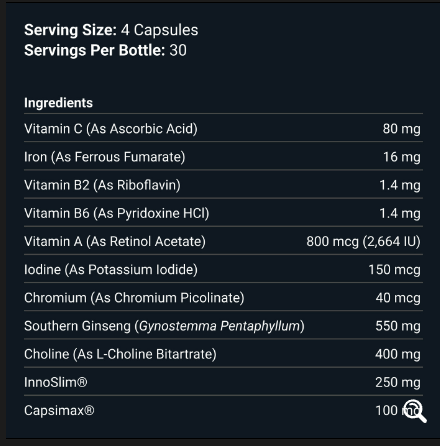Viewport: 440px width, 446px height.
Task: Click the Iron (As Ferrous Fumarate) row
Action: click(x=223, y=157)
